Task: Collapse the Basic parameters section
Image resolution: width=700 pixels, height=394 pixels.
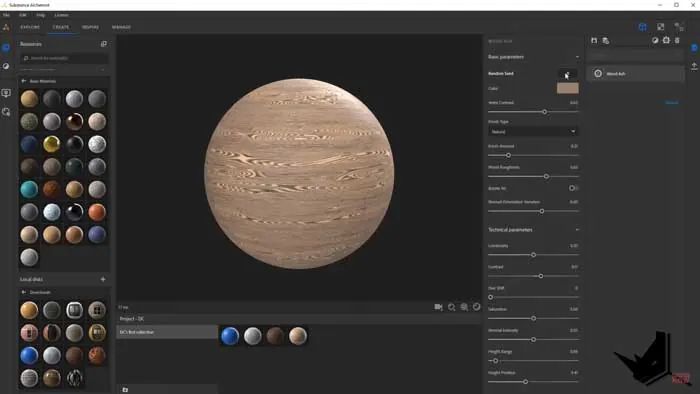Action: [577, 57]
